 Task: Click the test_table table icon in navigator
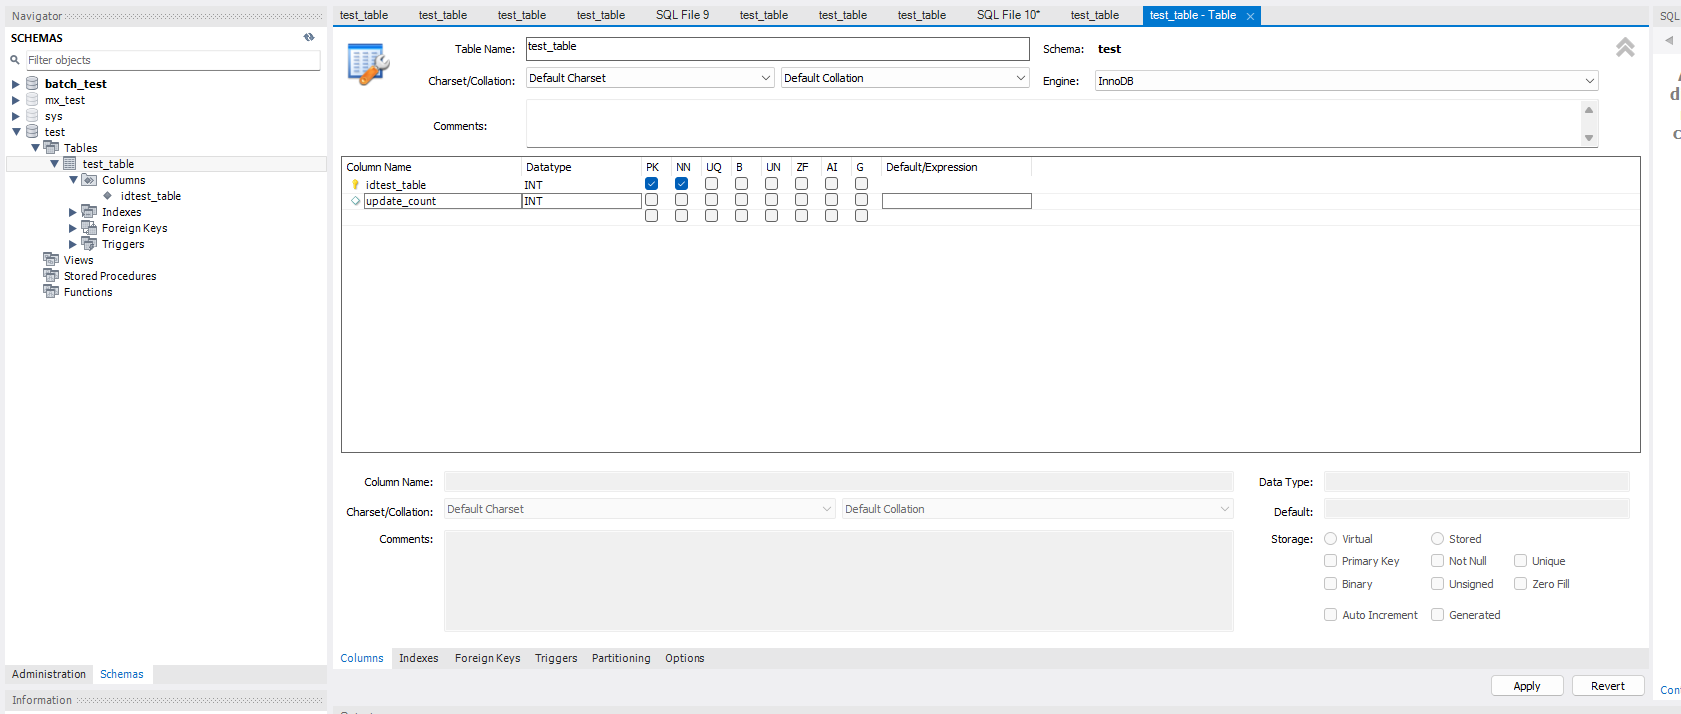[x=70, y=164]
